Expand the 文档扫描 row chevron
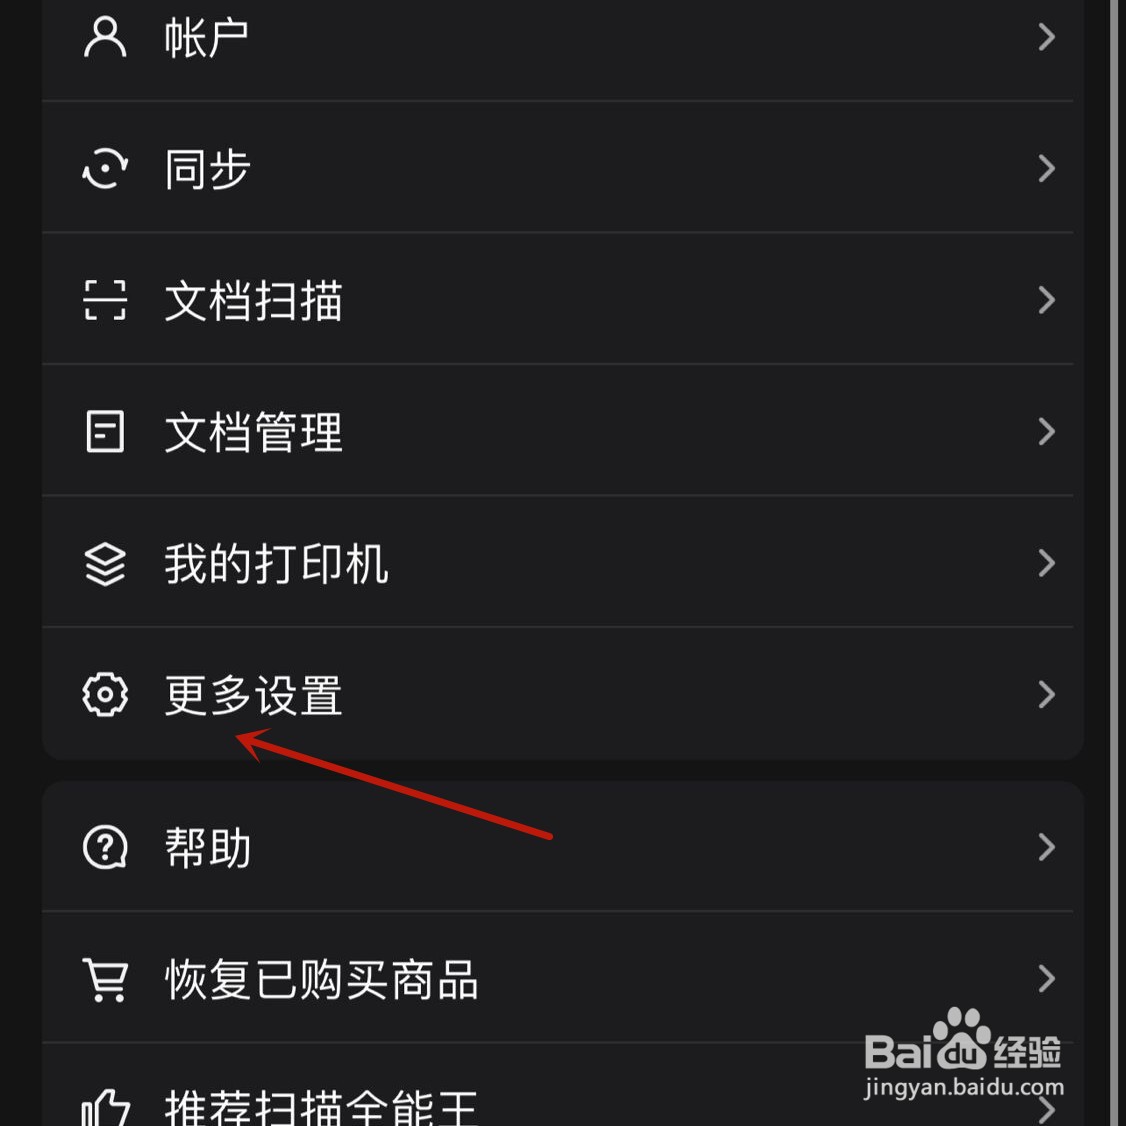Image resolution: width=1126 pixels, height=1126 pixels. [x=1046, y=299]
